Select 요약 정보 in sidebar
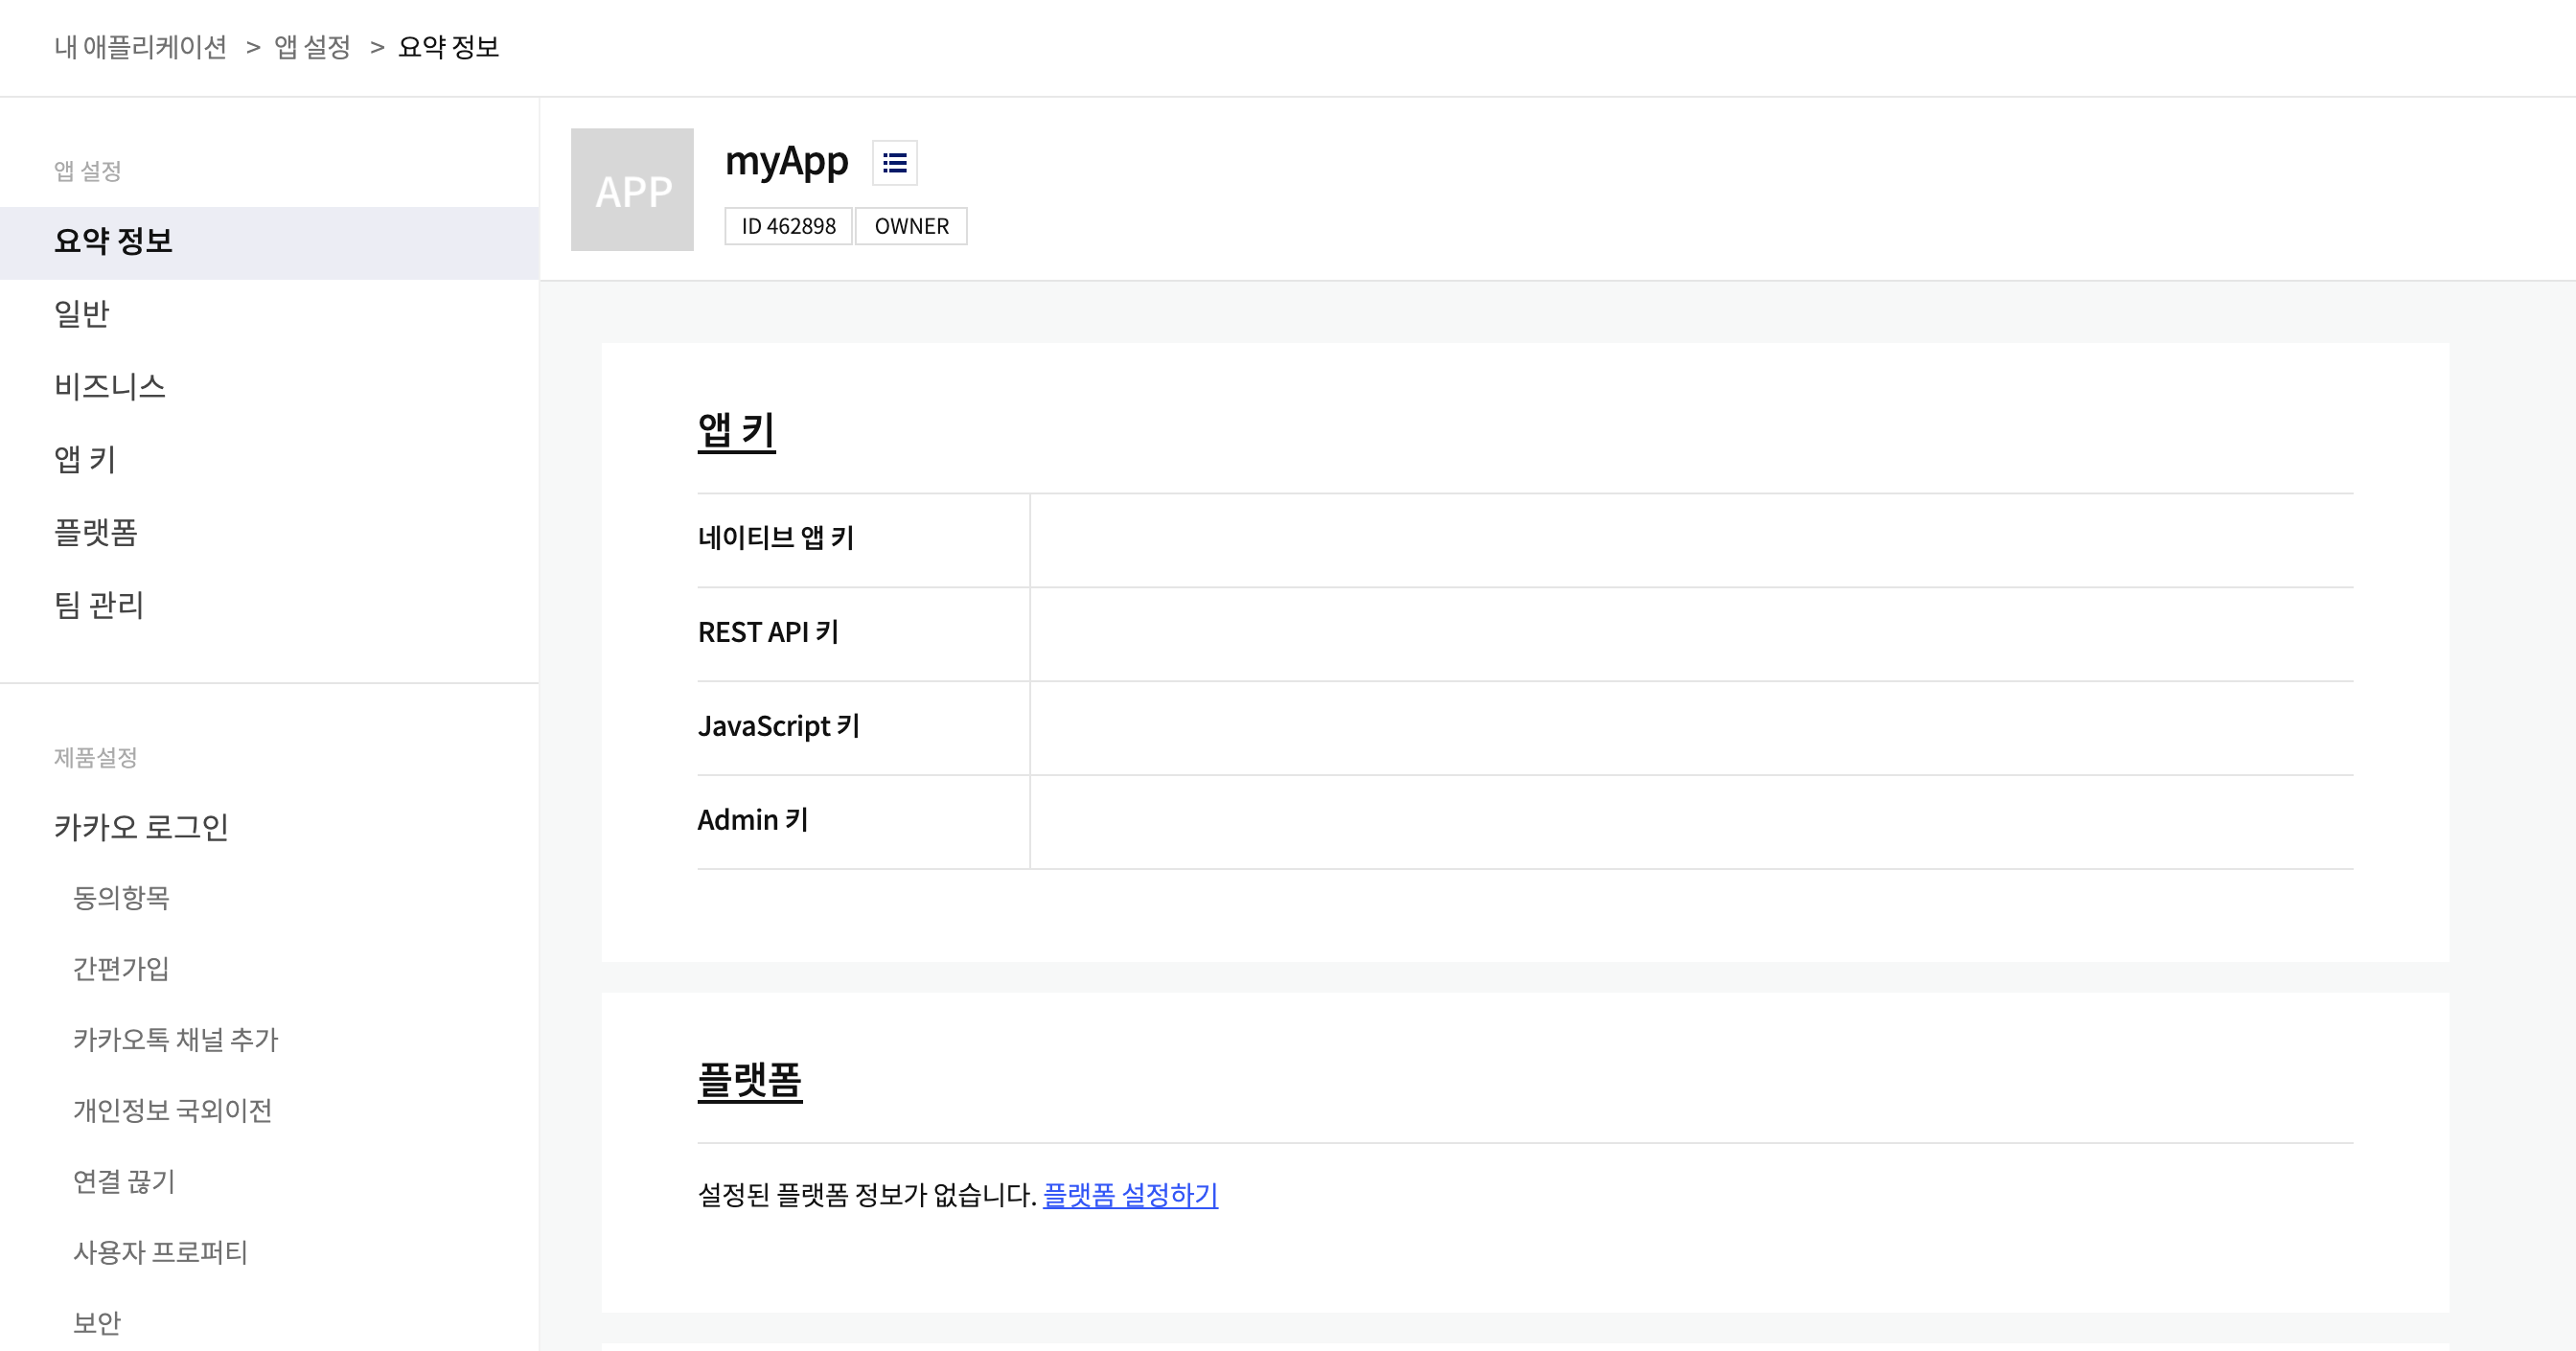The image size is (2576, 1351). 269,242
